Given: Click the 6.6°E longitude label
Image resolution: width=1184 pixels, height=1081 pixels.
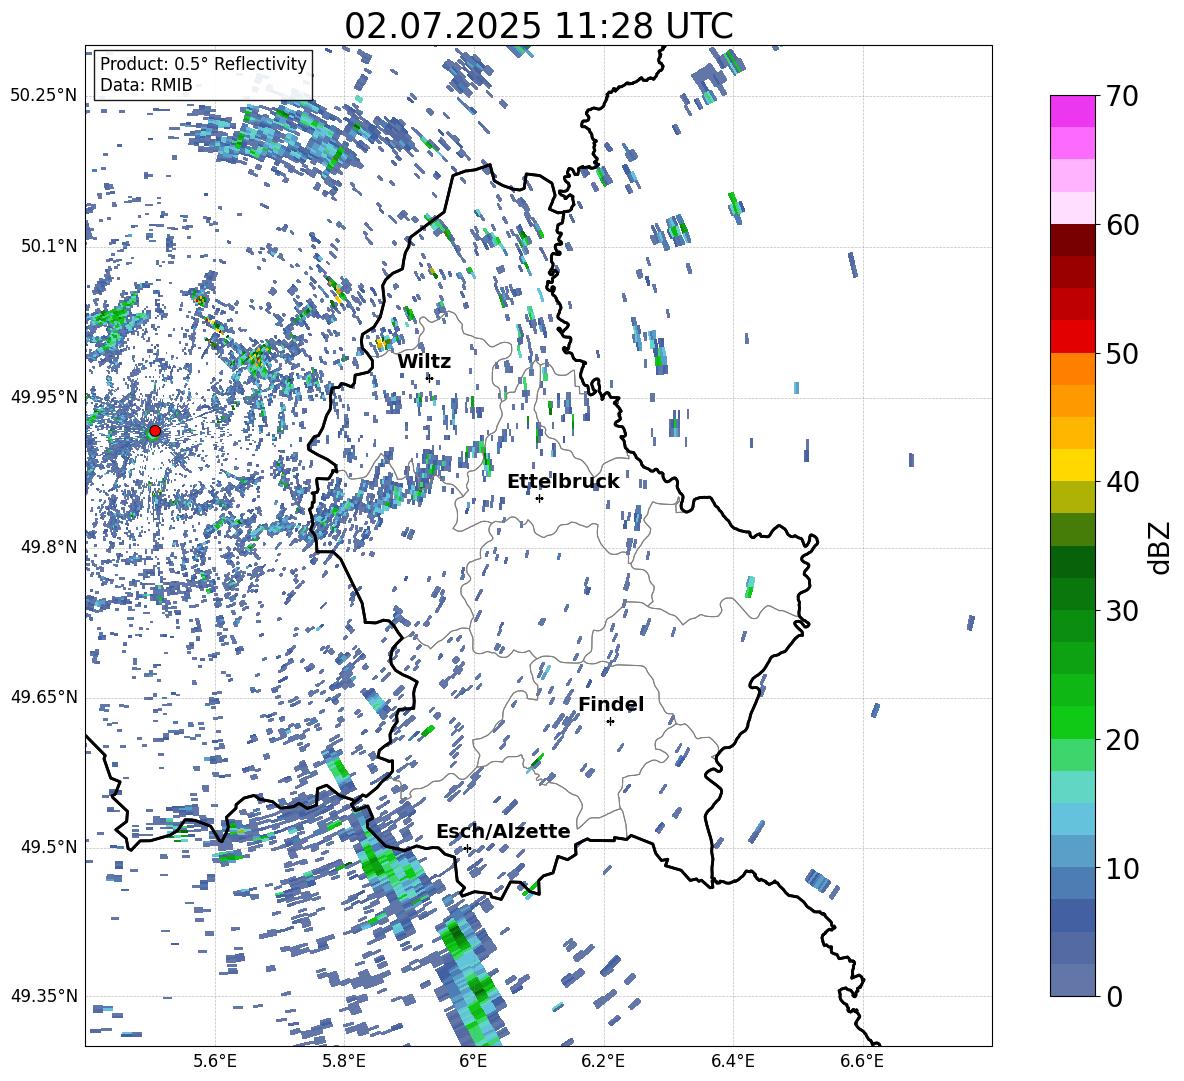Looking at the screenshot, I should pos(862,1061).
